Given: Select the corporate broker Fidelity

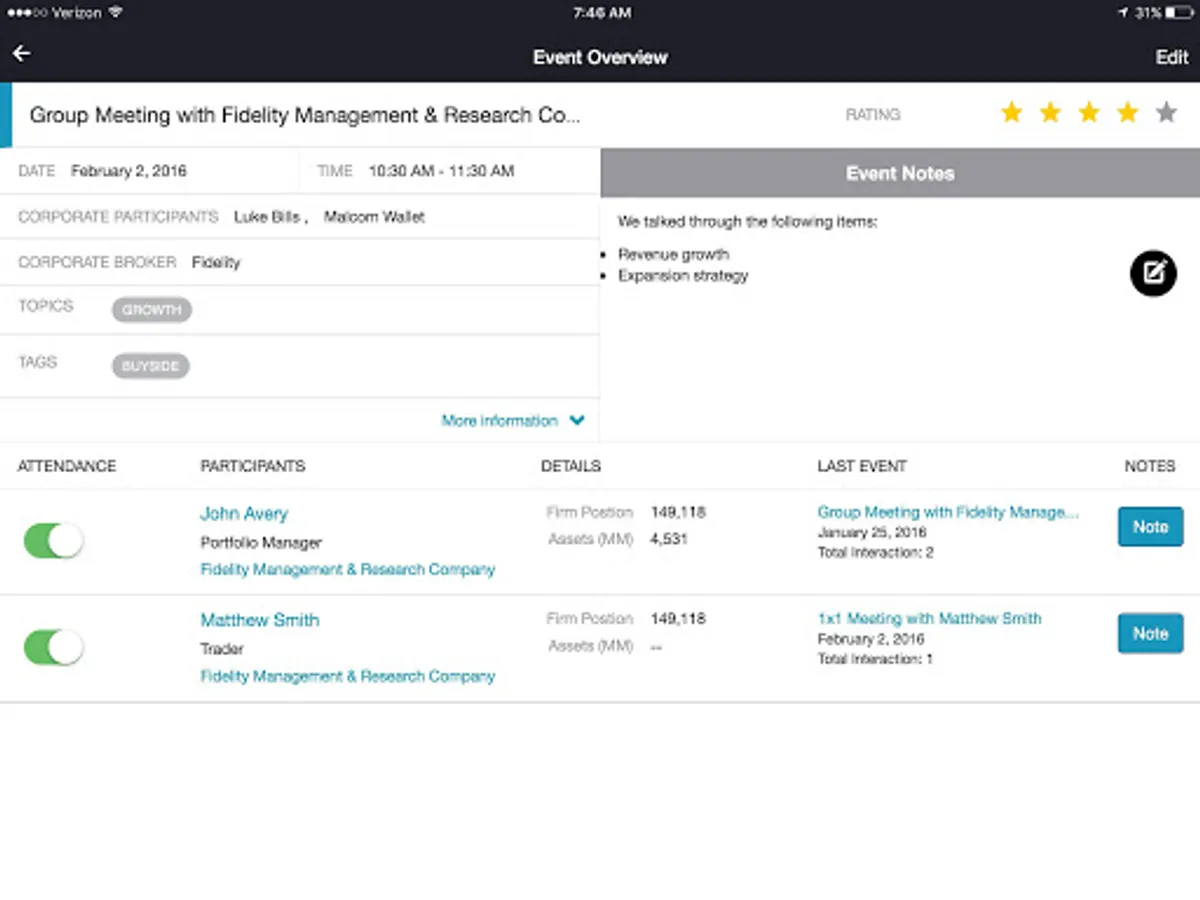Looking at the screenshot, I should point(216,263).
